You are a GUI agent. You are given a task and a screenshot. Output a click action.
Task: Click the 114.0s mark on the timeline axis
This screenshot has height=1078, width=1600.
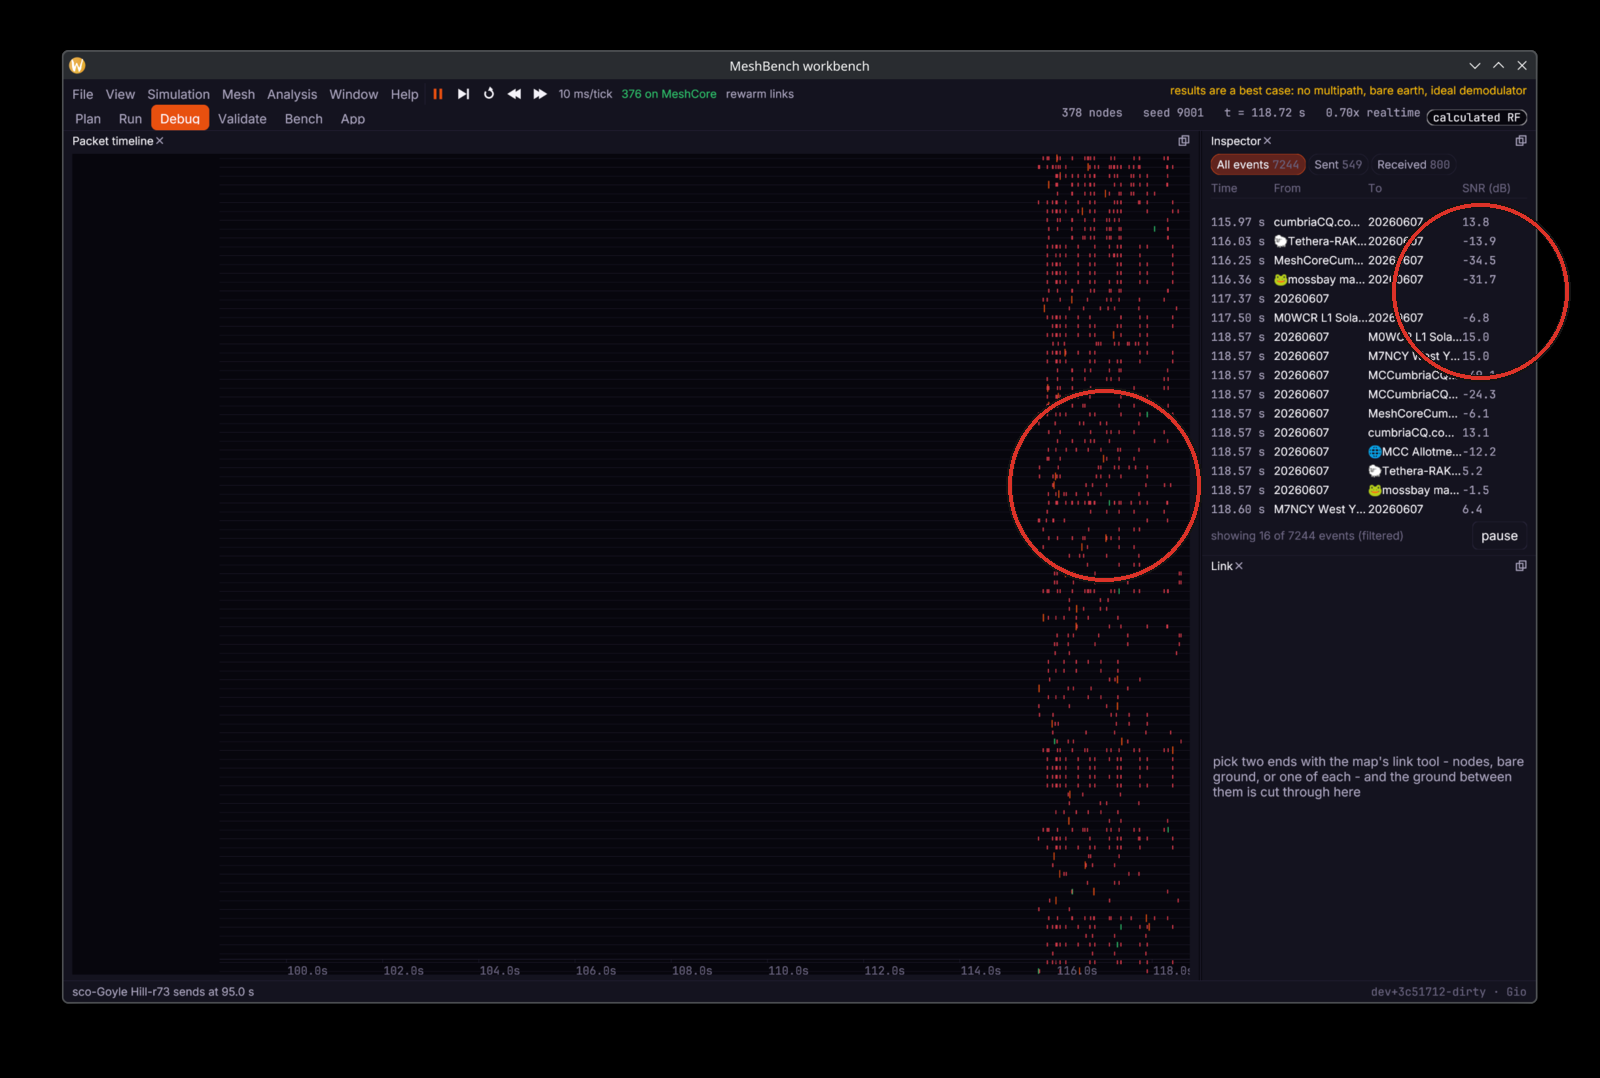click(x=980, y=971)
